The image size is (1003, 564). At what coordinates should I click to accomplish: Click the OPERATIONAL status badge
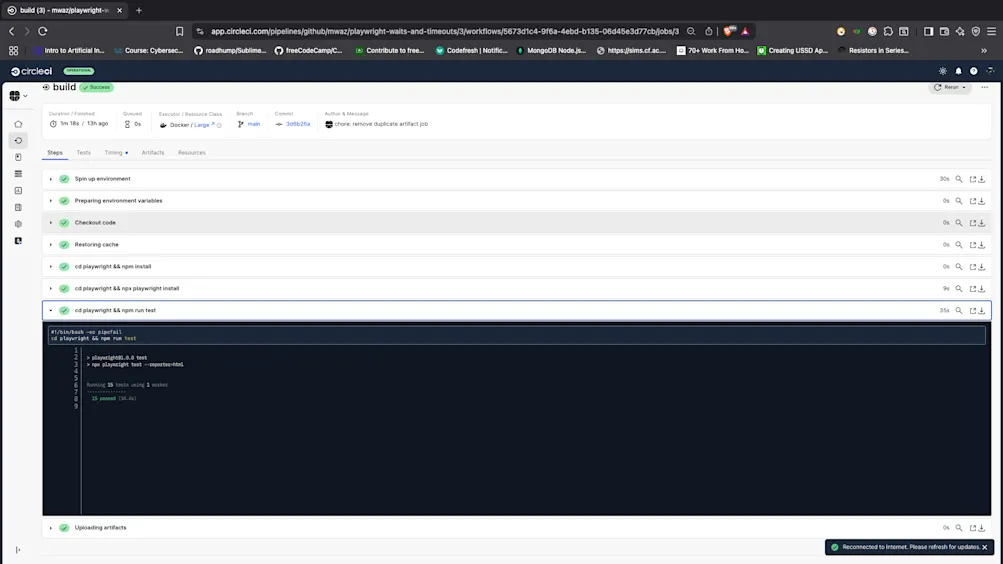tap(79, 71)
